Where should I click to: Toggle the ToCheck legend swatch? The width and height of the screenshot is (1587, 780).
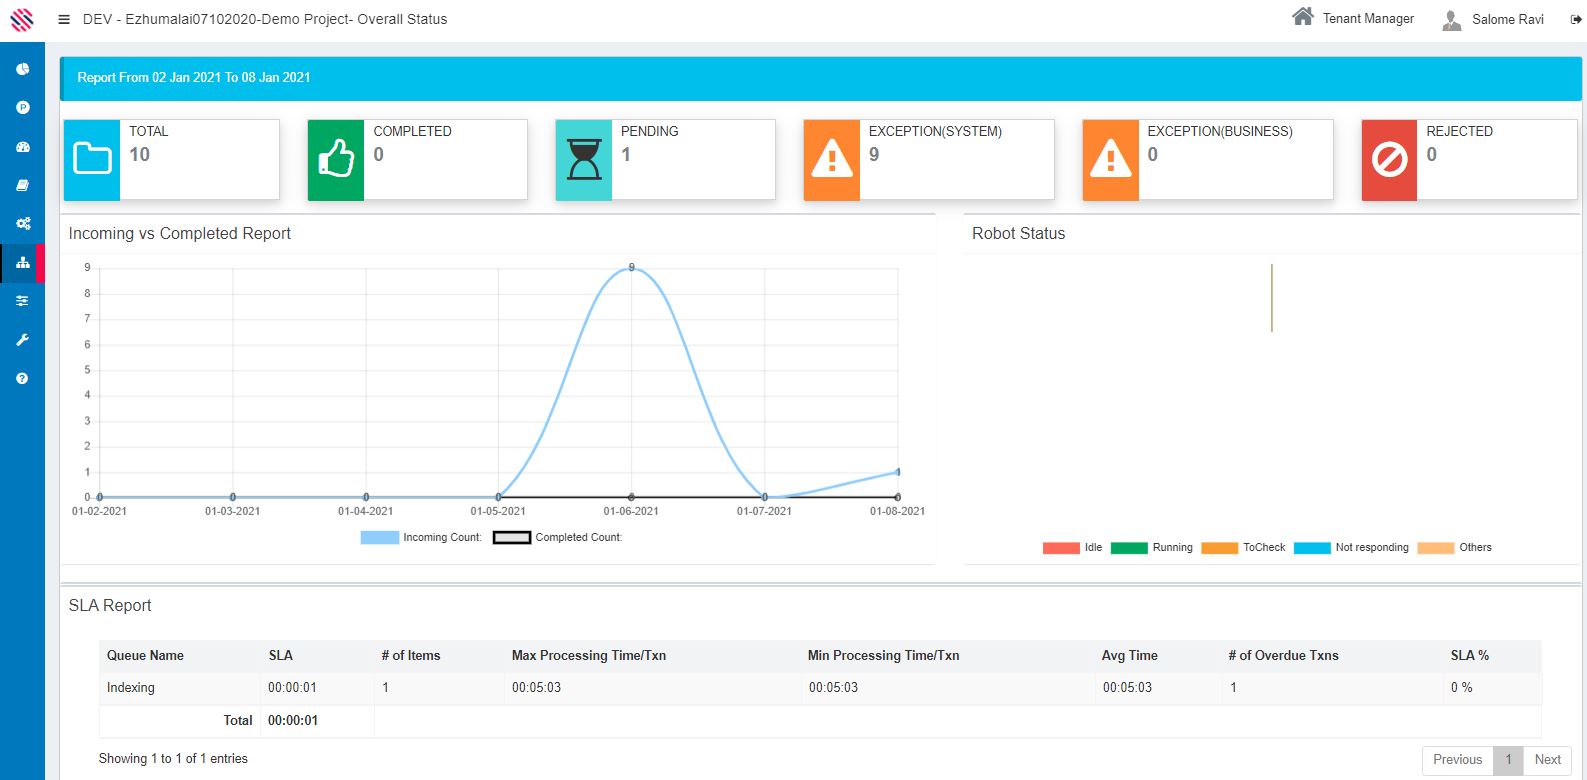[x=1220, y=548]
